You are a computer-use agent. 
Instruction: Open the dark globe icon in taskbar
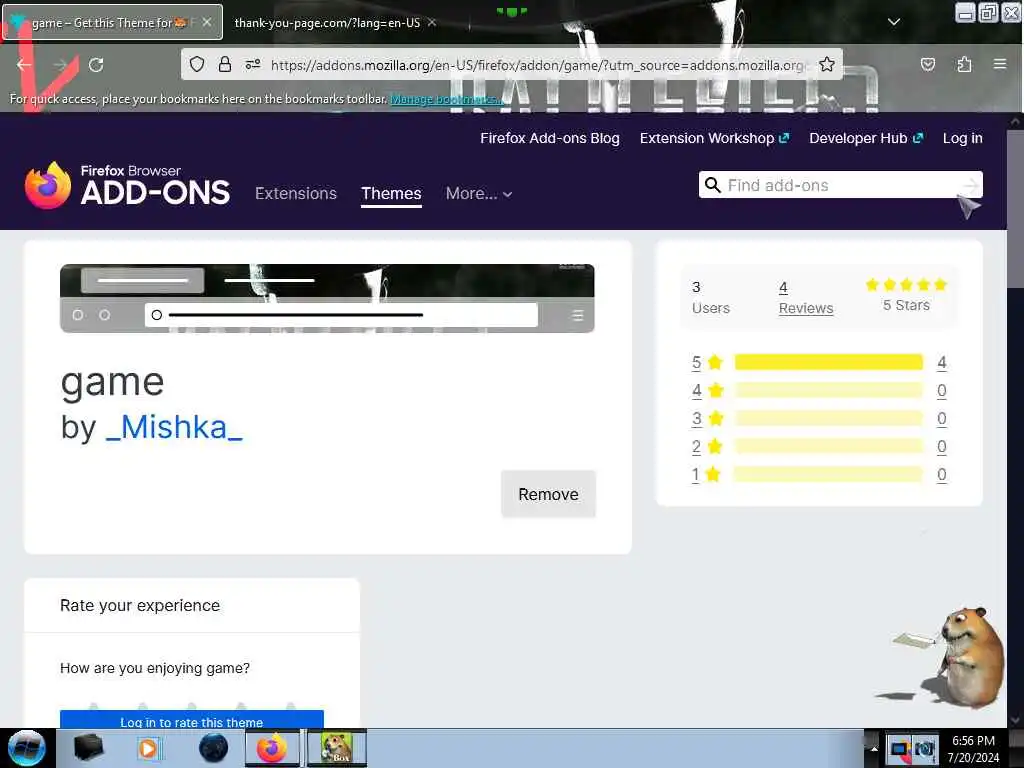point(214,748)
